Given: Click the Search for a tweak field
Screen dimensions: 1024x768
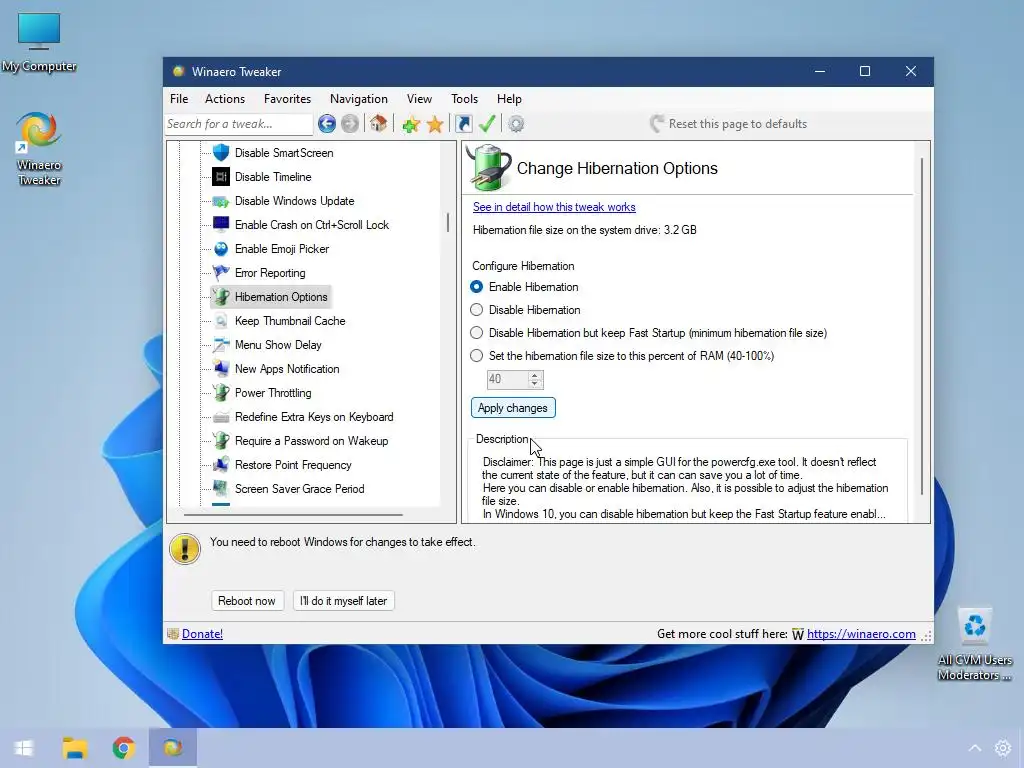Looking at the screenshot, I should (x=239, y=124).
